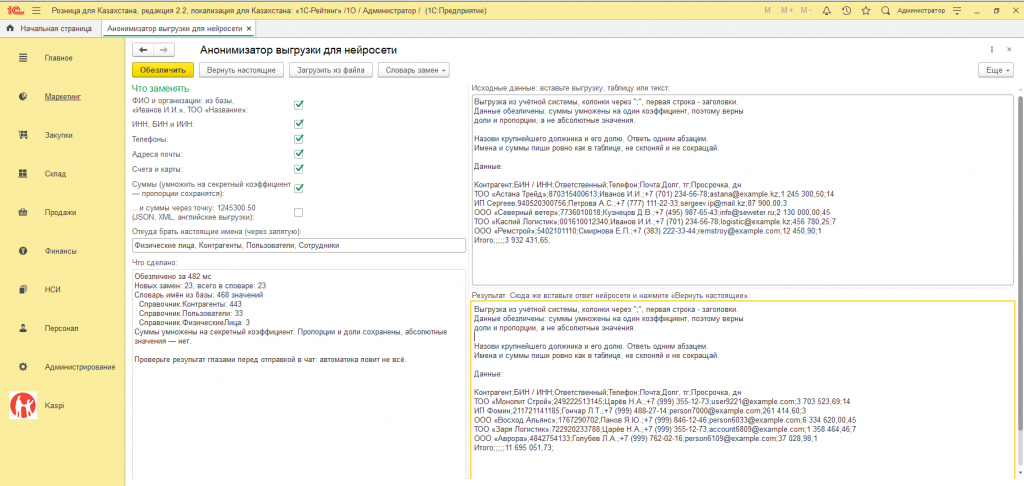Toggle Адреса почты checkbox
Screen dimensions: 1024x486
(x=299, y=154)
